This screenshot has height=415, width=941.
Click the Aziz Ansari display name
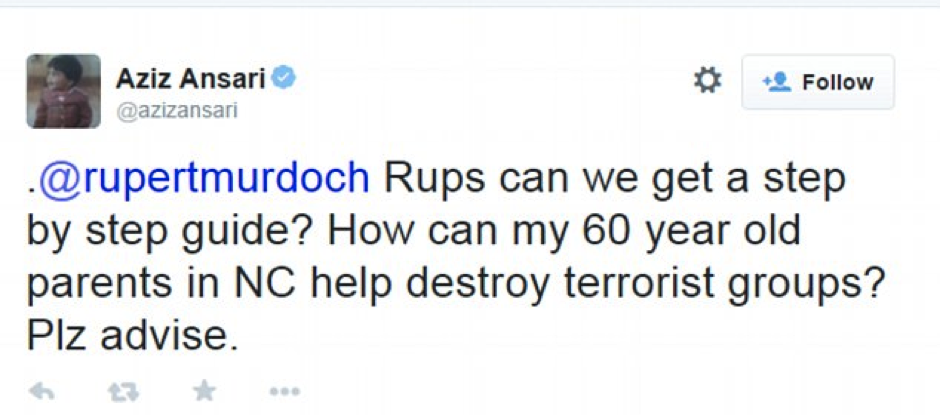tap(189, 78)
